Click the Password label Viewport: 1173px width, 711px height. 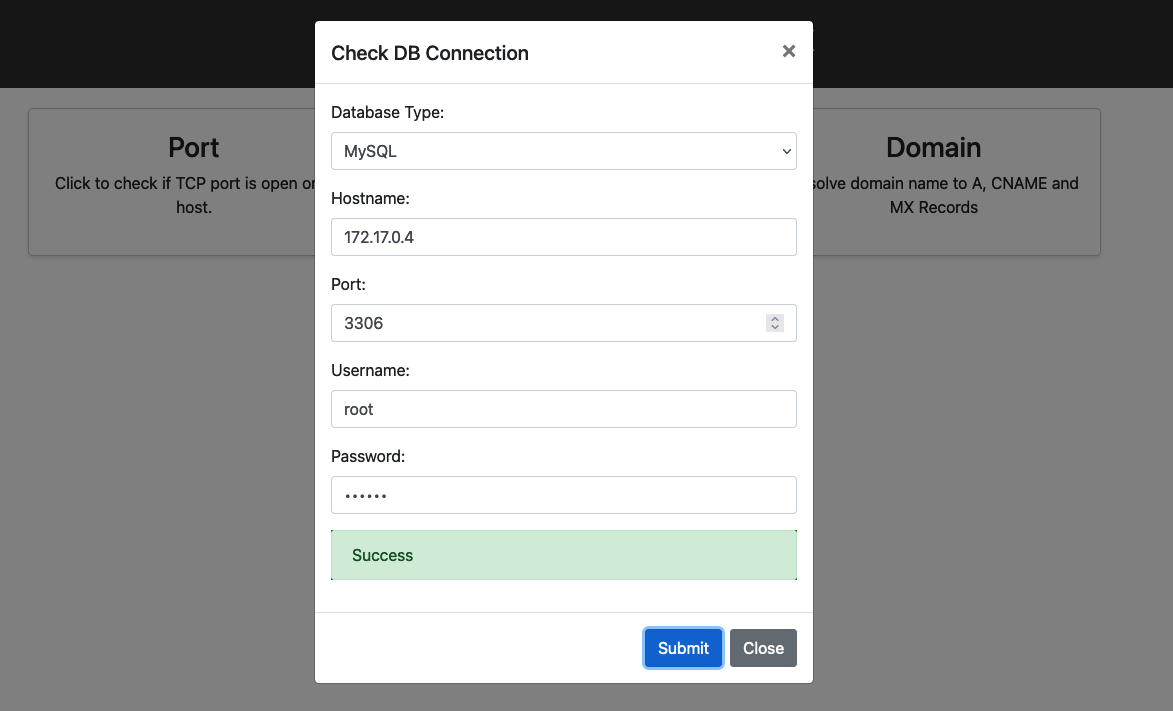(x=368, y=457)
